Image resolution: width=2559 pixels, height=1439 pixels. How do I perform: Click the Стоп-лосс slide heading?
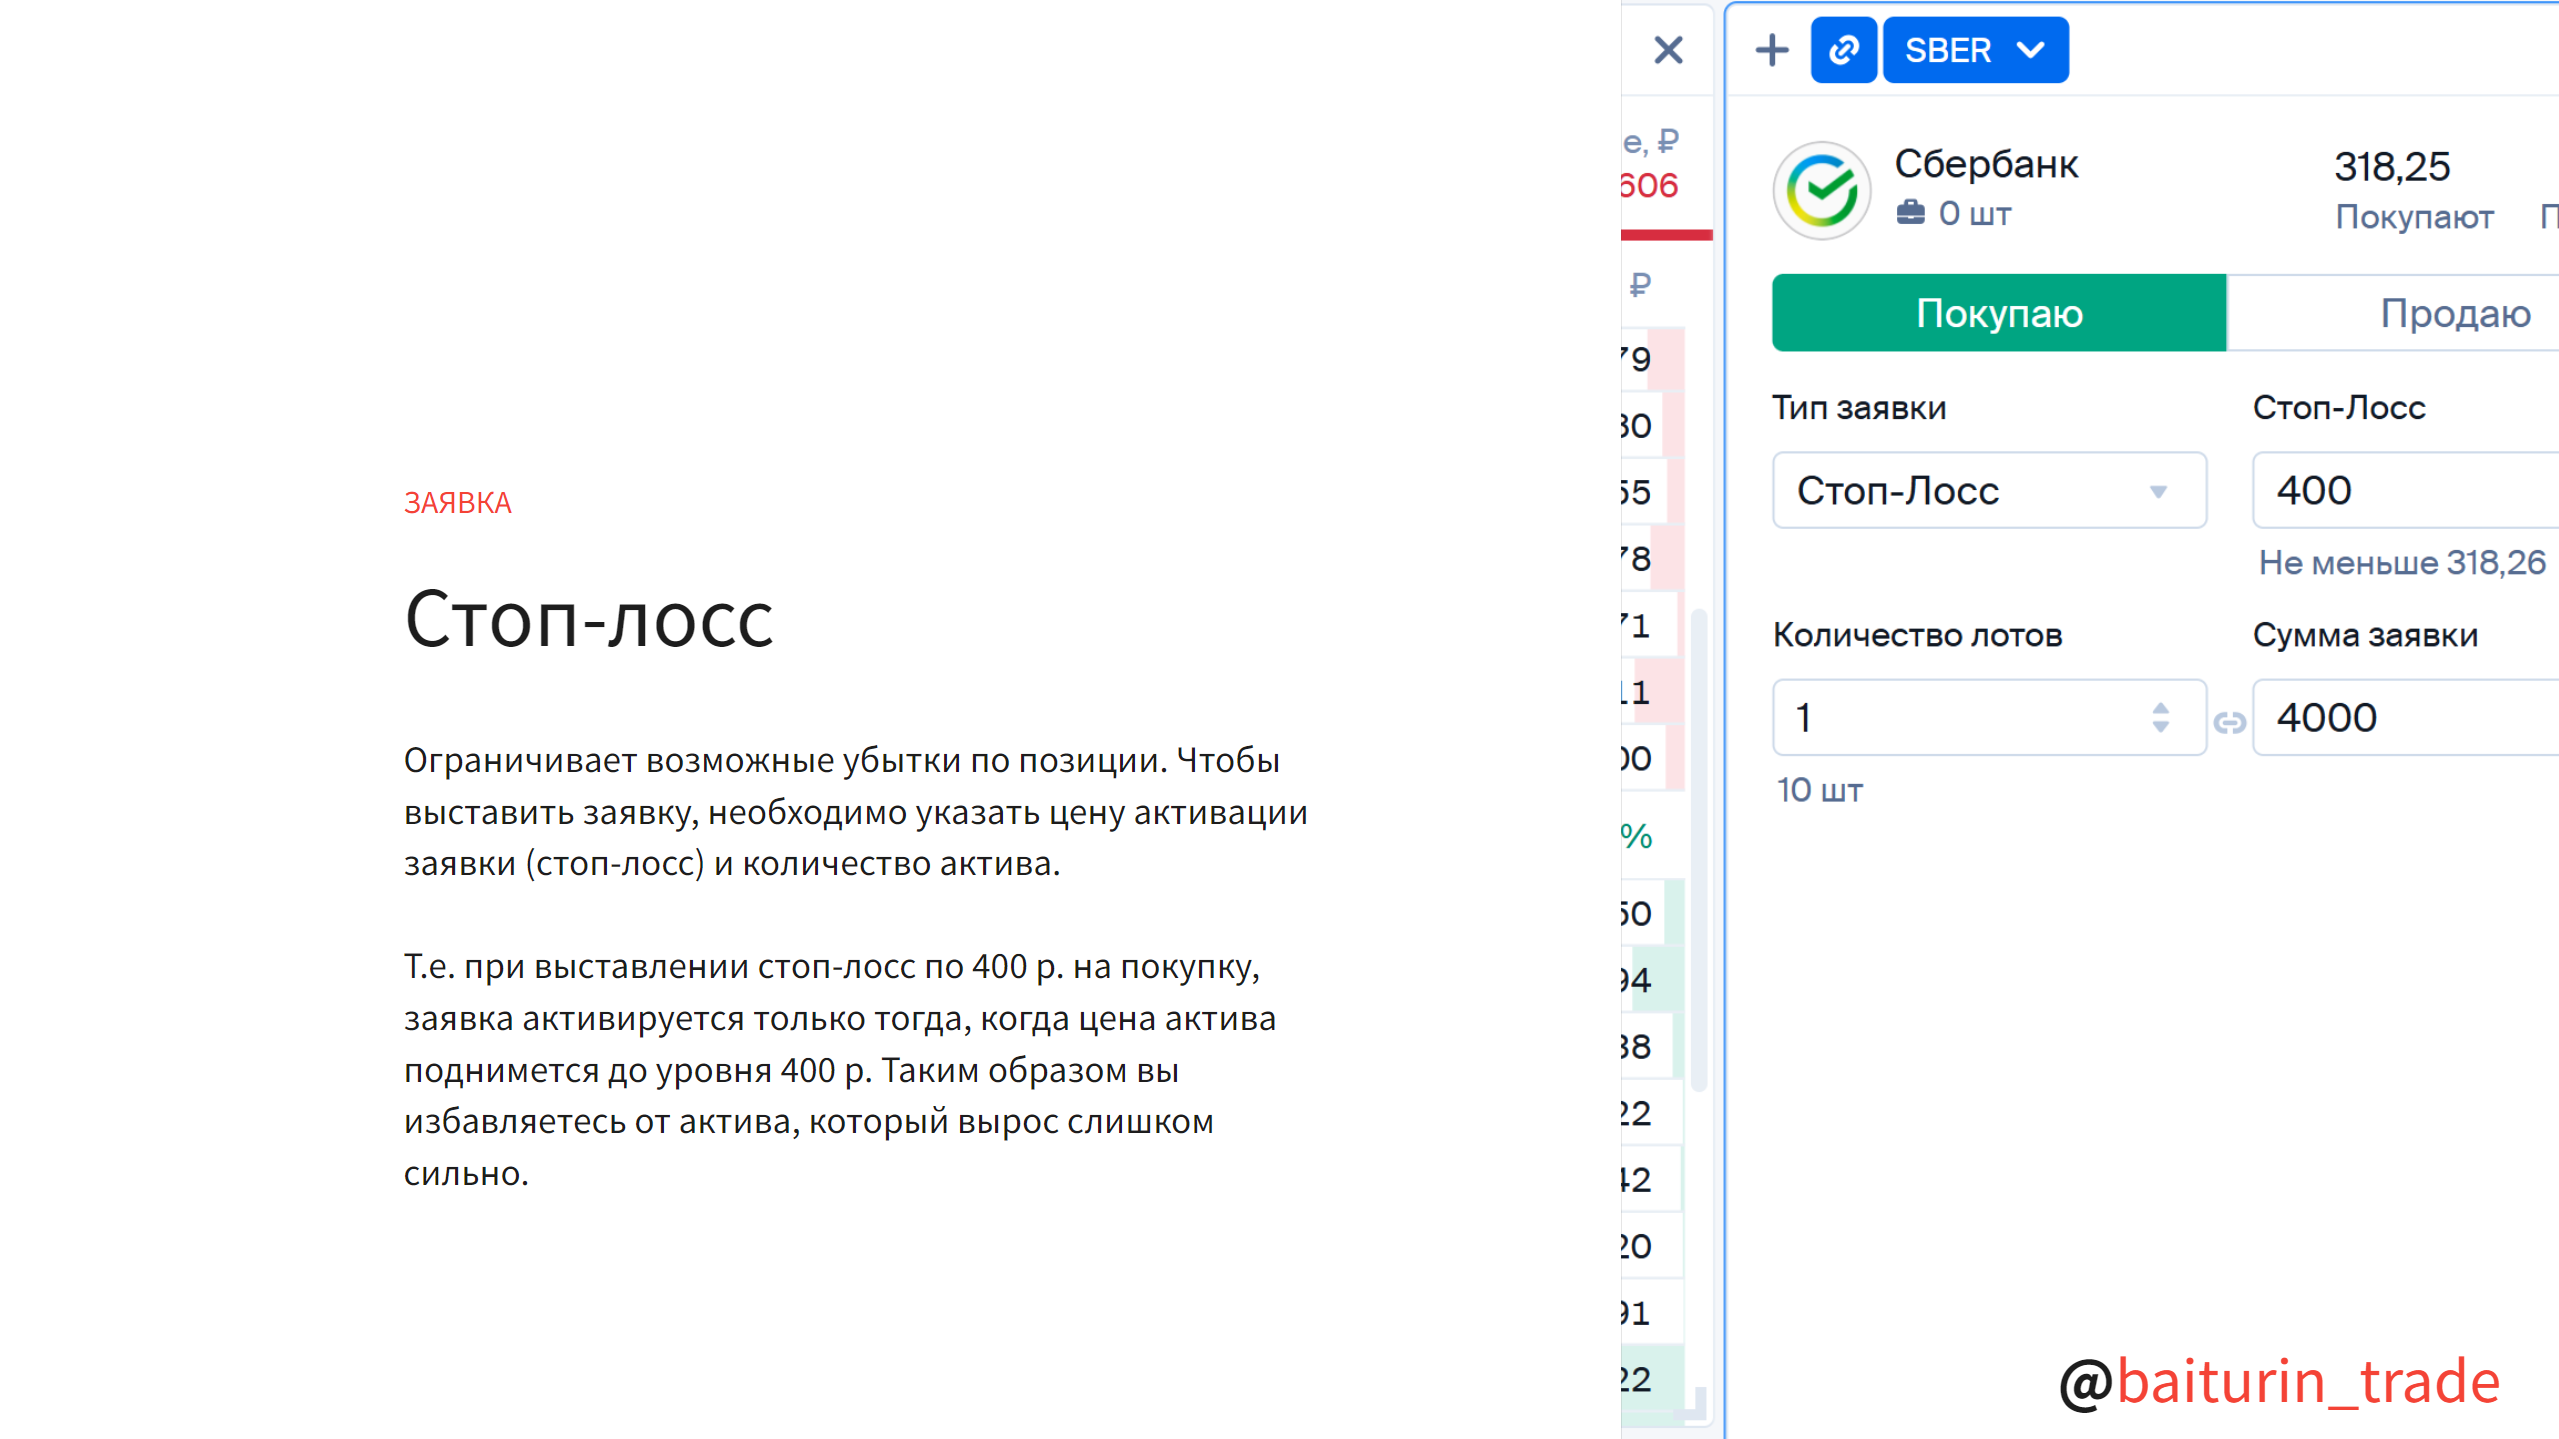tap(589, 619)
